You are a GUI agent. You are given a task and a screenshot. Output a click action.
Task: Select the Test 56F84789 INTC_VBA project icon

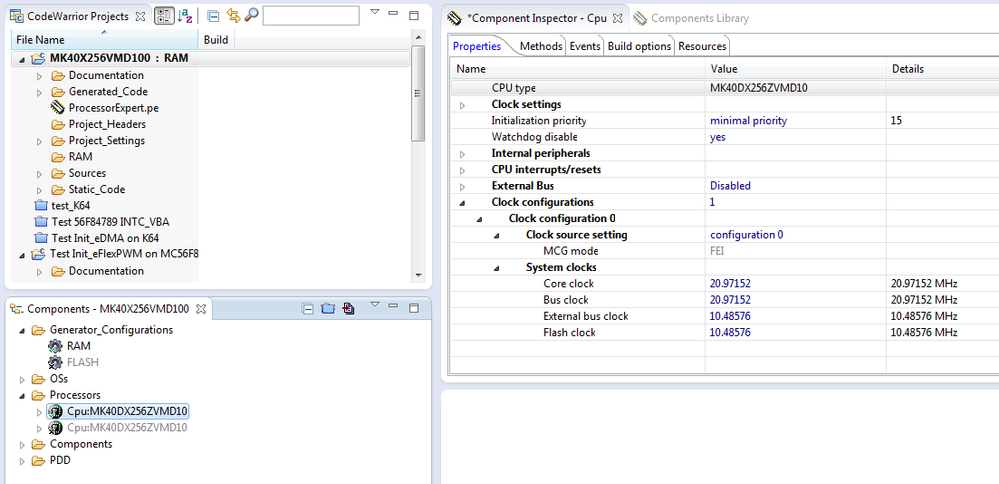tap(41, 222)
